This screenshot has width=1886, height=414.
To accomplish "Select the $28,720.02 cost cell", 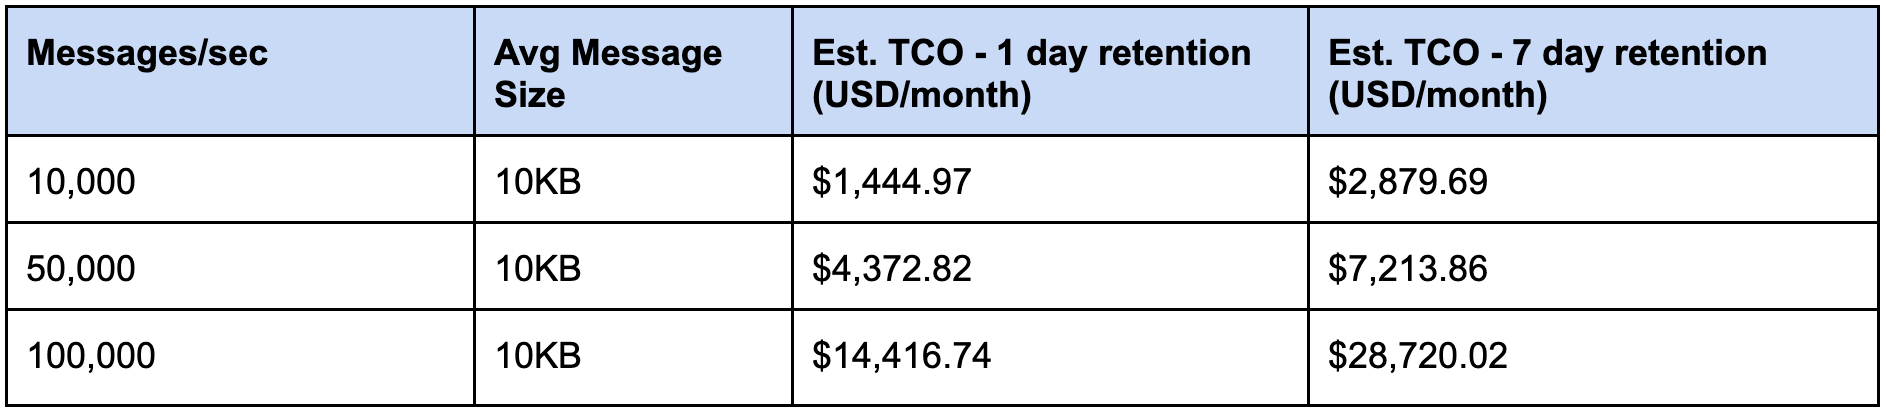I will click(1417, 356).
